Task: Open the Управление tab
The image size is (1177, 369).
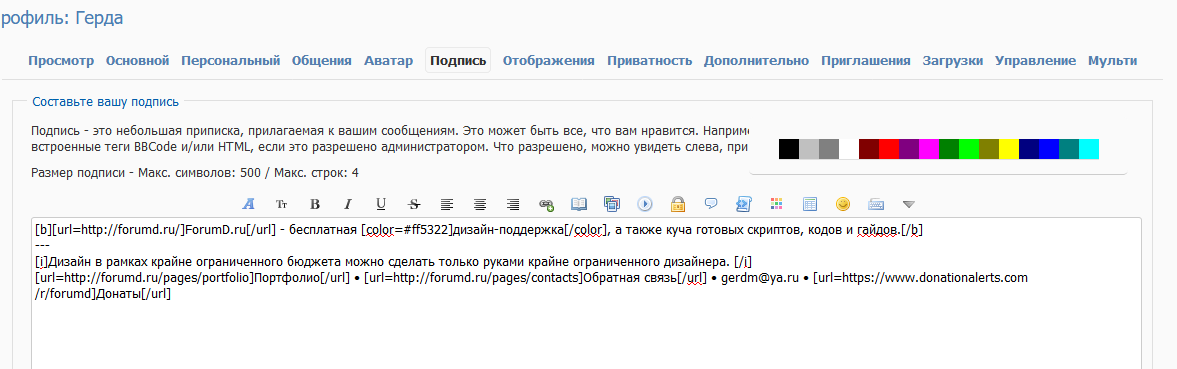Action: pos(1035,61)
